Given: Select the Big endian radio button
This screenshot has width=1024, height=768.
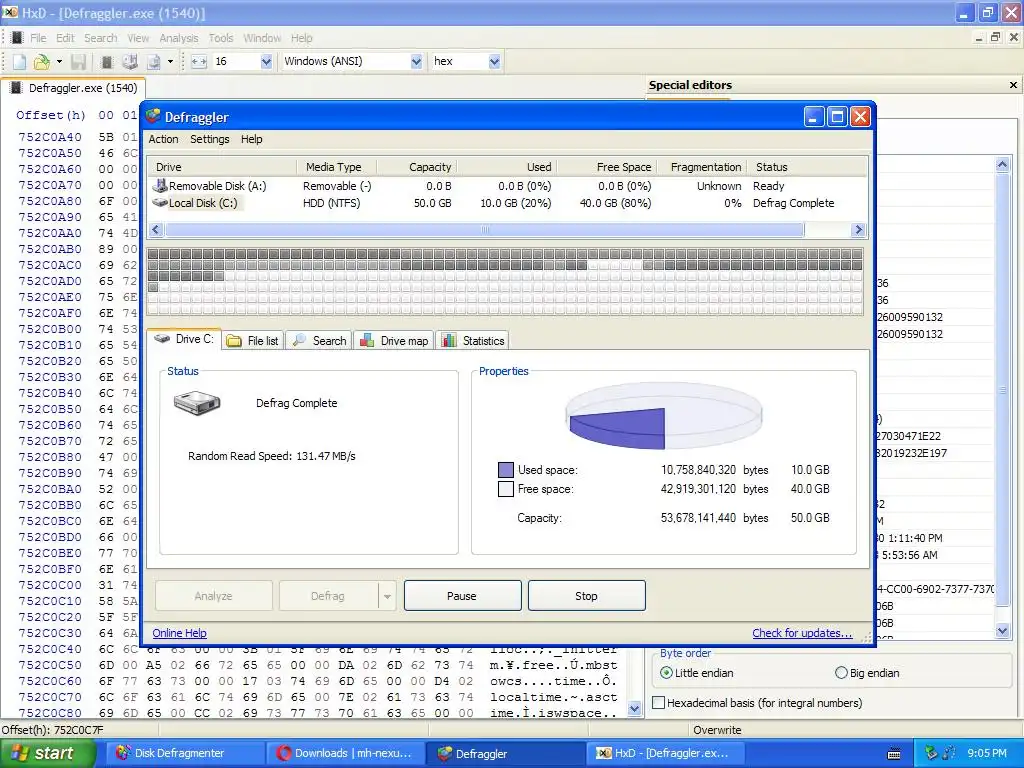Looking at the screenshot, I should tap(841, 673).
